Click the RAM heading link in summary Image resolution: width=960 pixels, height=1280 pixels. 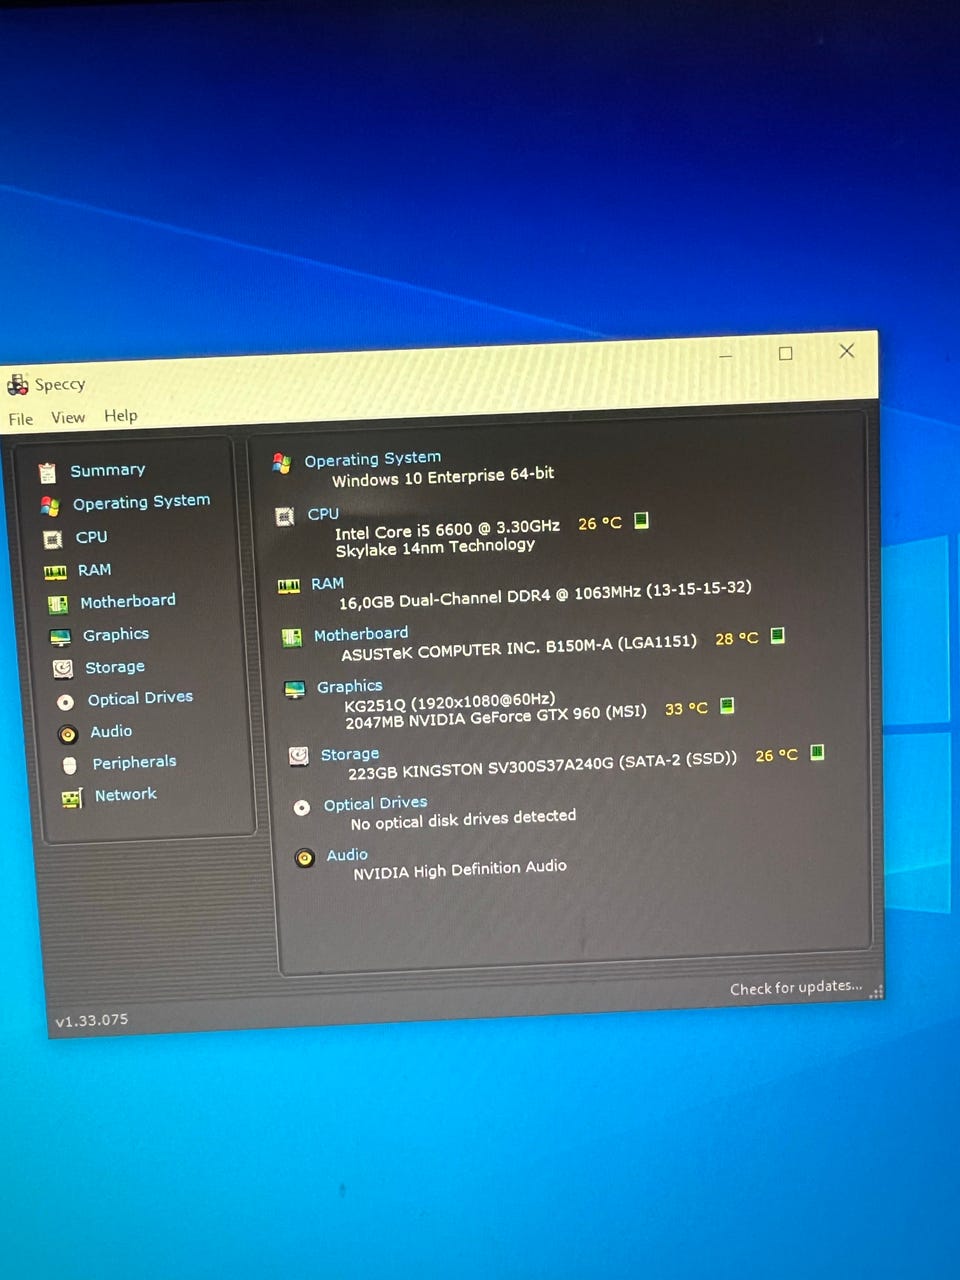click(x=327, y=584)
